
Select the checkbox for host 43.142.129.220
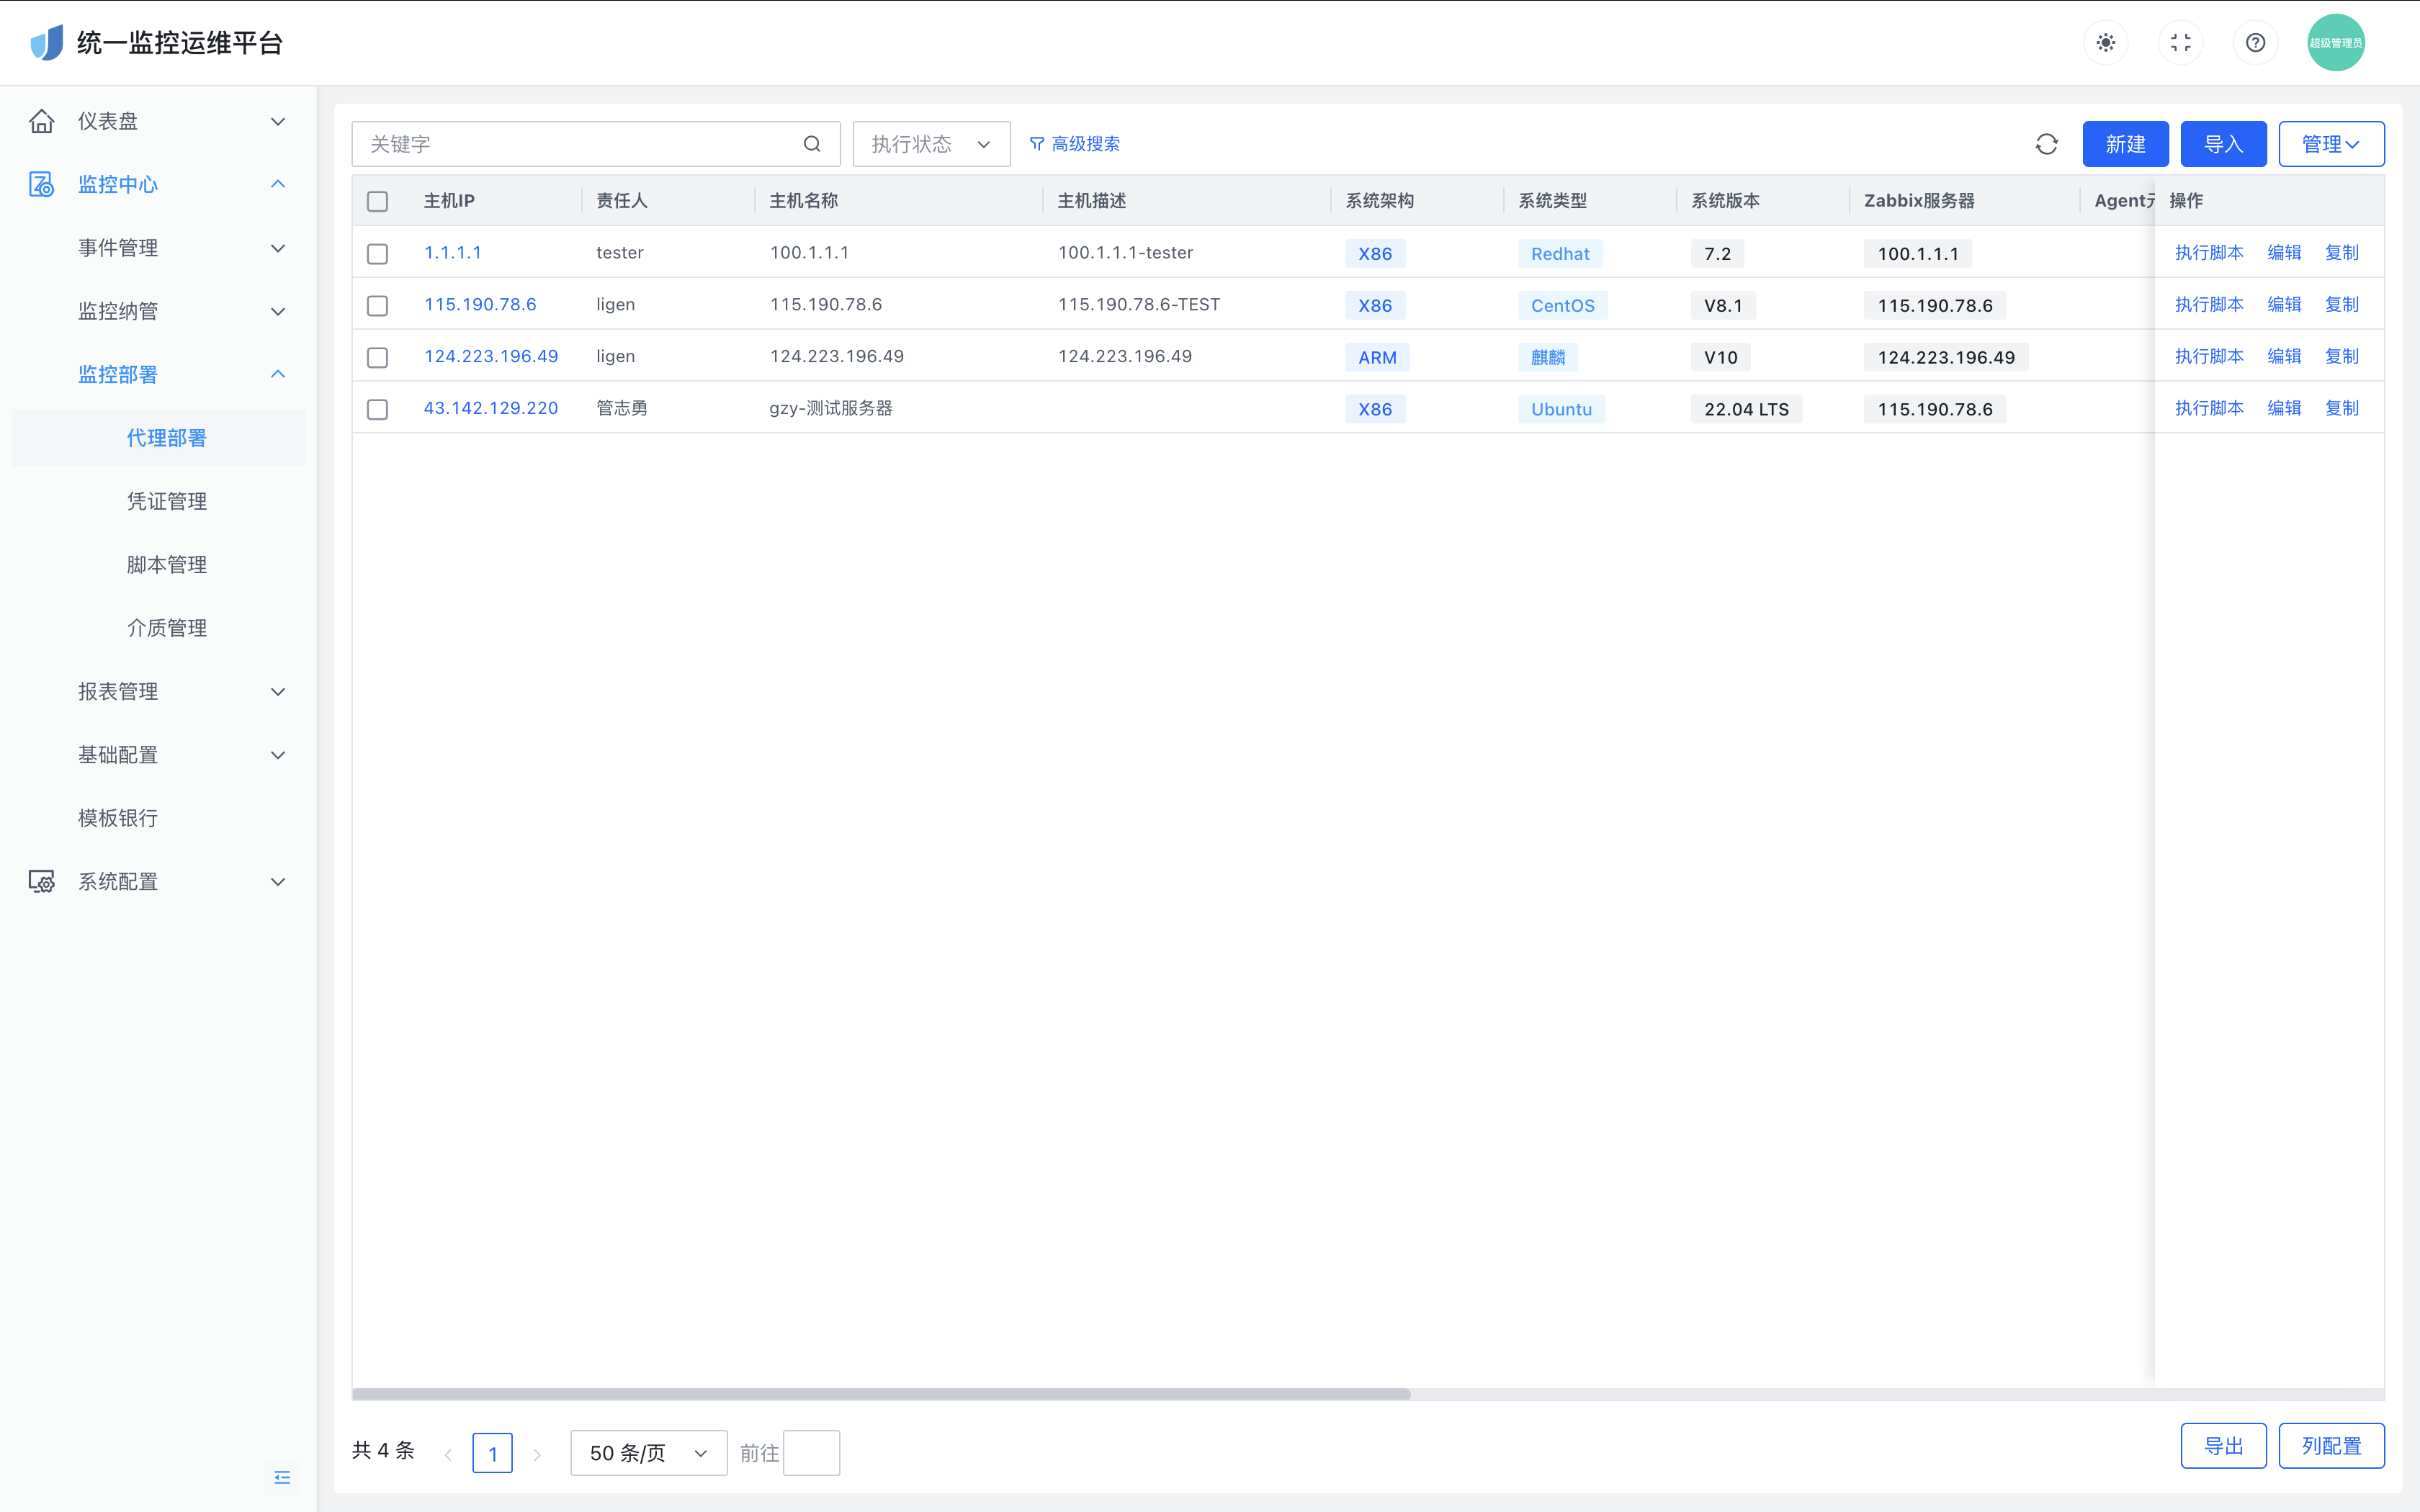click(377, 409)
